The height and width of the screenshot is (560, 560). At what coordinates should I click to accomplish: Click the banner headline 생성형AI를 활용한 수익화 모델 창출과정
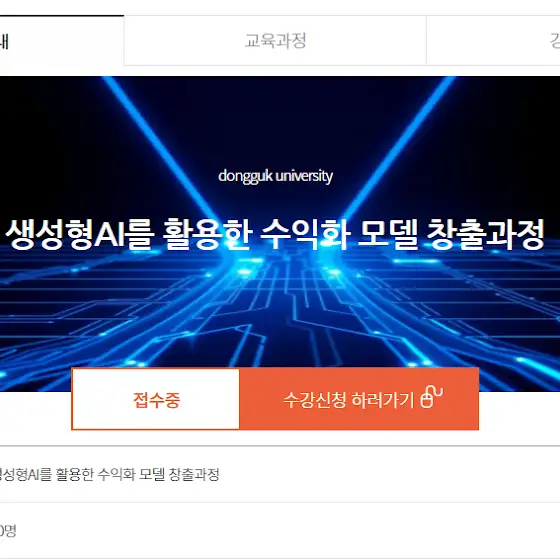tap(275, 234)
